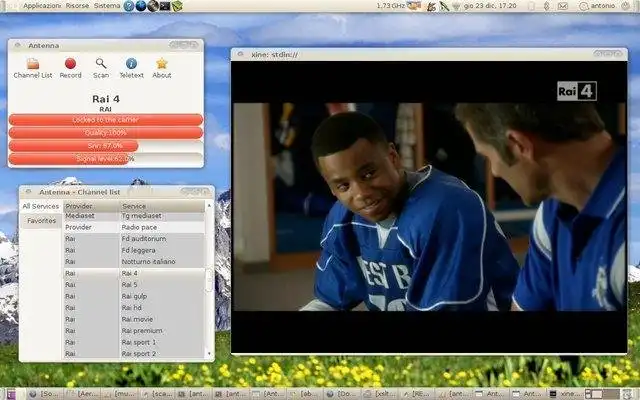Click the channel list scrollbar thumb
This screenshot has width=640, height=400.
pos(209,280)
